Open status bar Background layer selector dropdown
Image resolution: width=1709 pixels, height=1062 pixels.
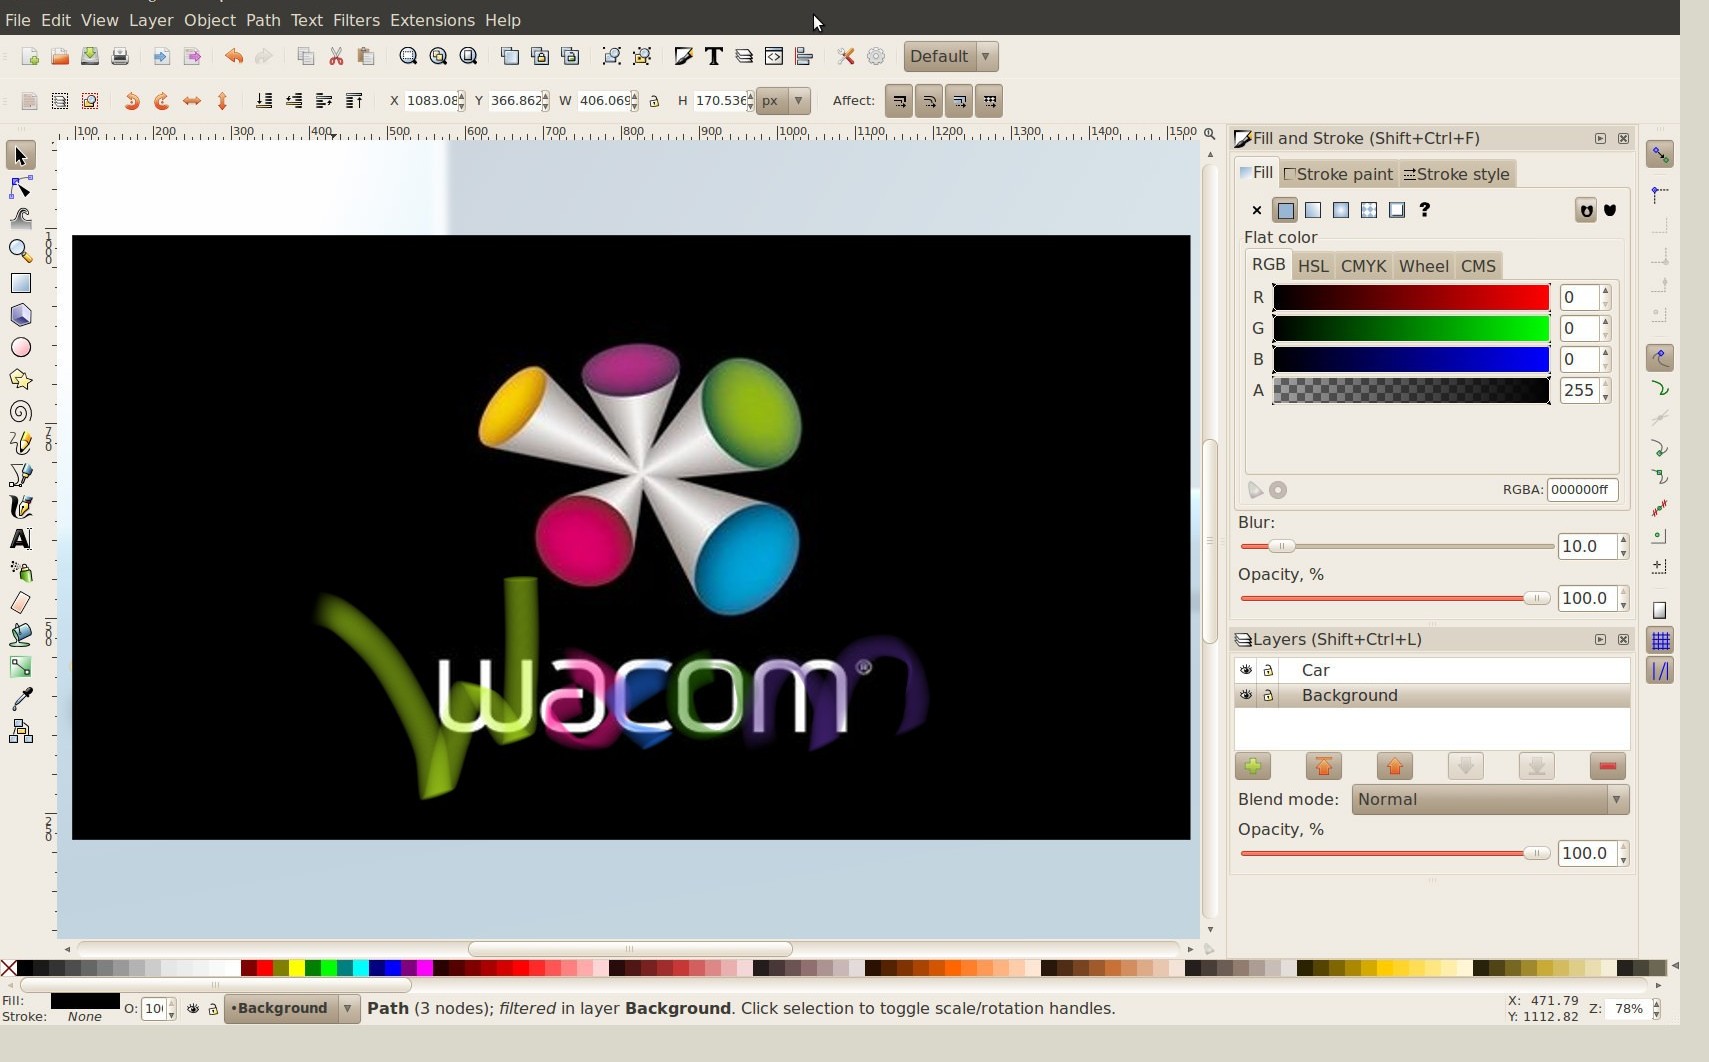coord(292,1008)
